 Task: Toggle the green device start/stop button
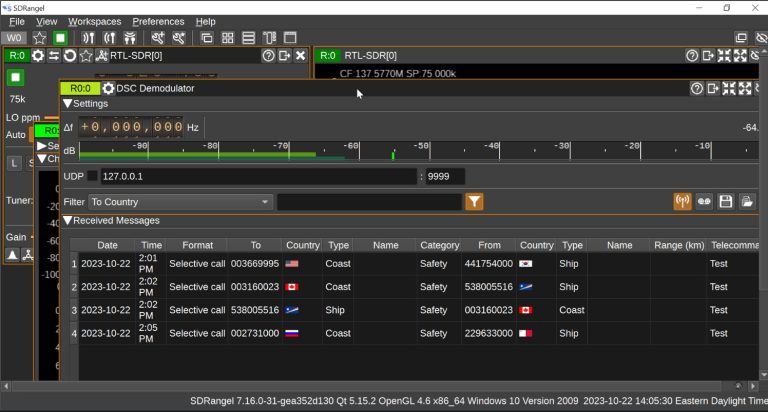[16, 77]
